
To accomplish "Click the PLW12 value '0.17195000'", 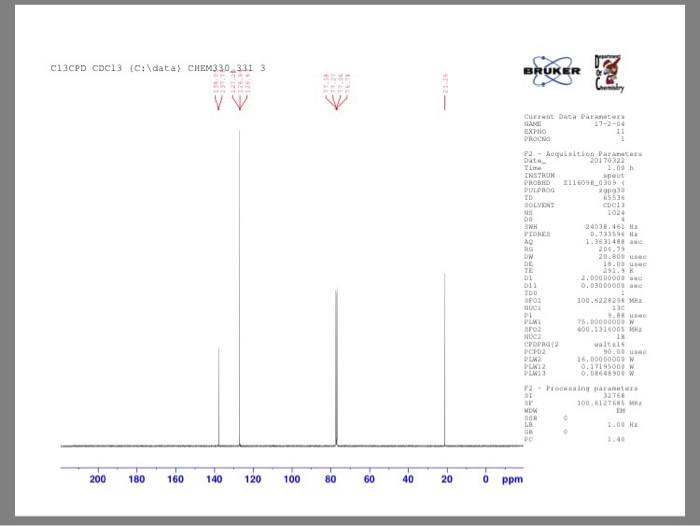I will tap(603, 366).
